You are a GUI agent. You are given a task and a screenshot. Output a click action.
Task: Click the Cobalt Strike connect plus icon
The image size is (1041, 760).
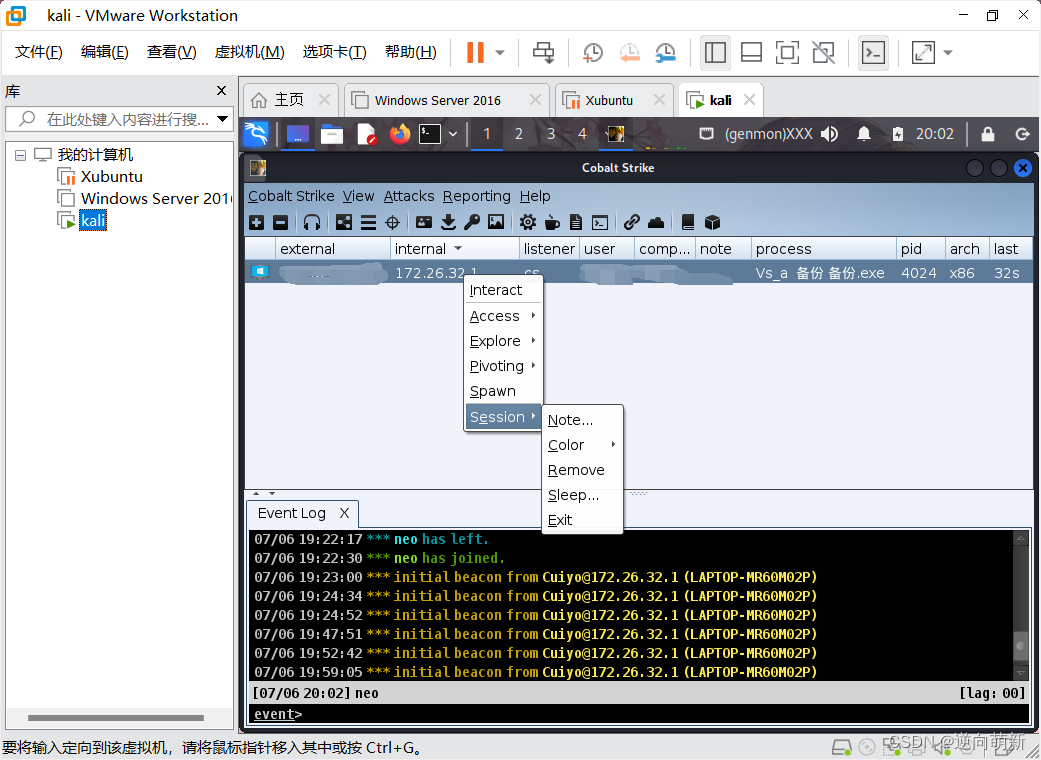pos(256,222)
